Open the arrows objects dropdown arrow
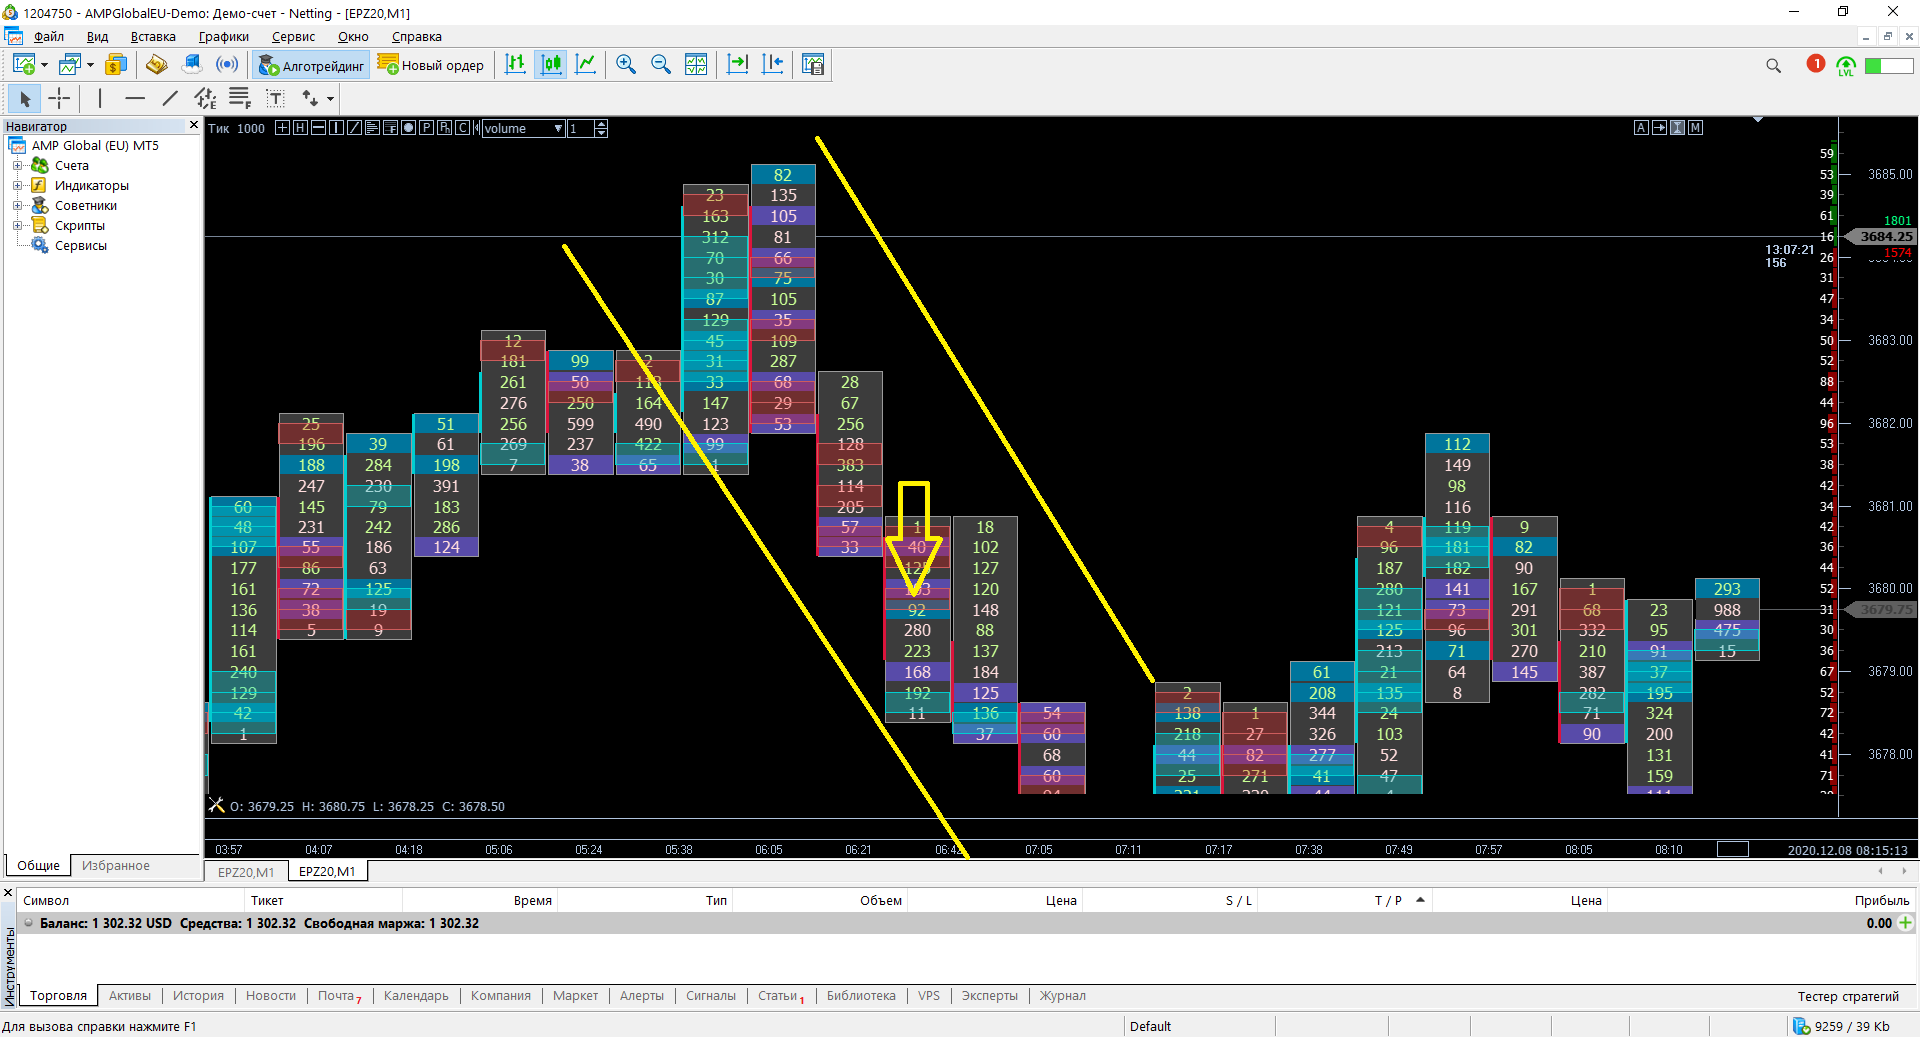 point(330,98)
